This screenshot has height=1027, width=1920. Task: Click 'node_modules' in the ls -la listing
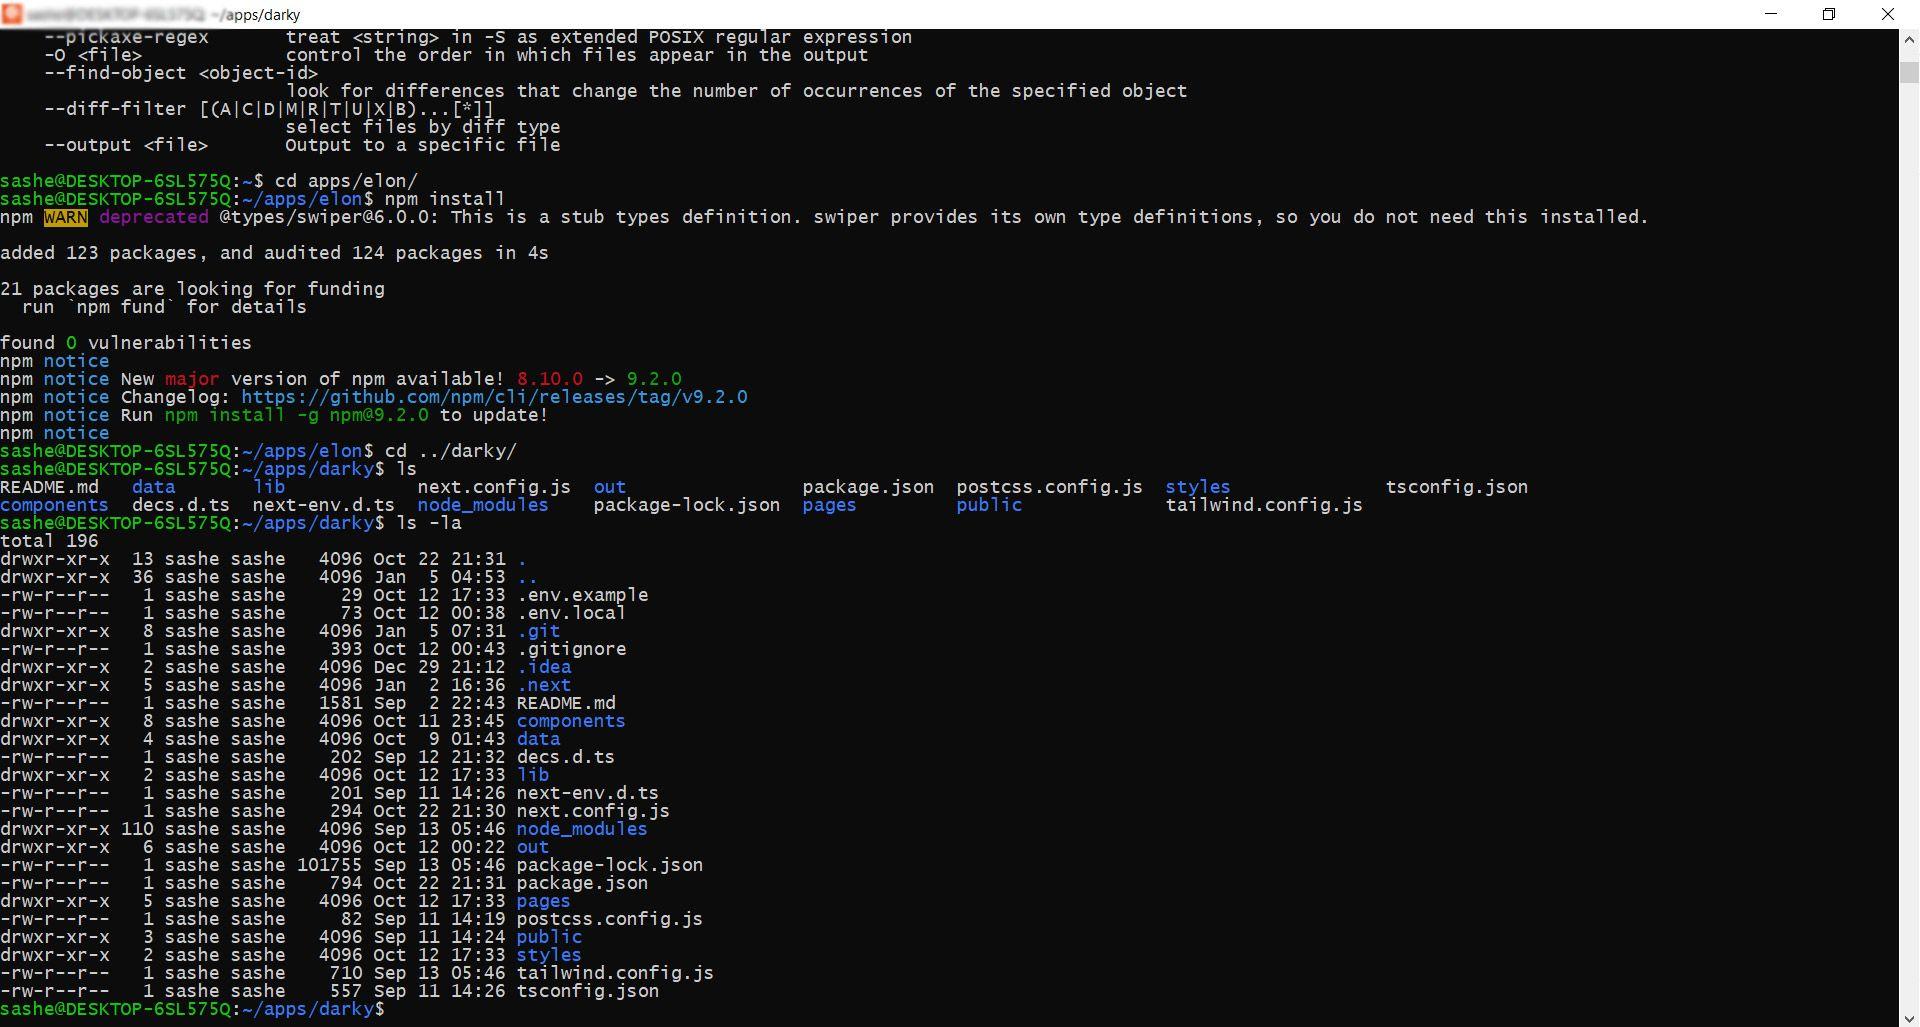582,829
